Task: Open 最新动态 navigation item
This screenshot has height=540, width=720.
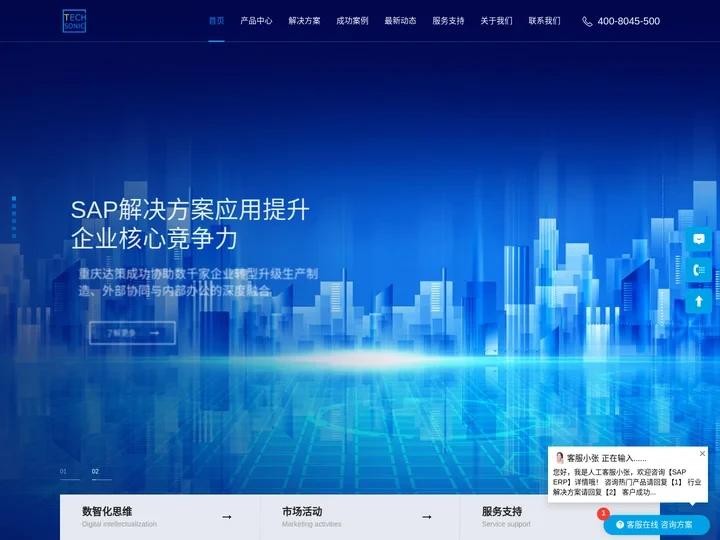Action: tap(400, 21)
